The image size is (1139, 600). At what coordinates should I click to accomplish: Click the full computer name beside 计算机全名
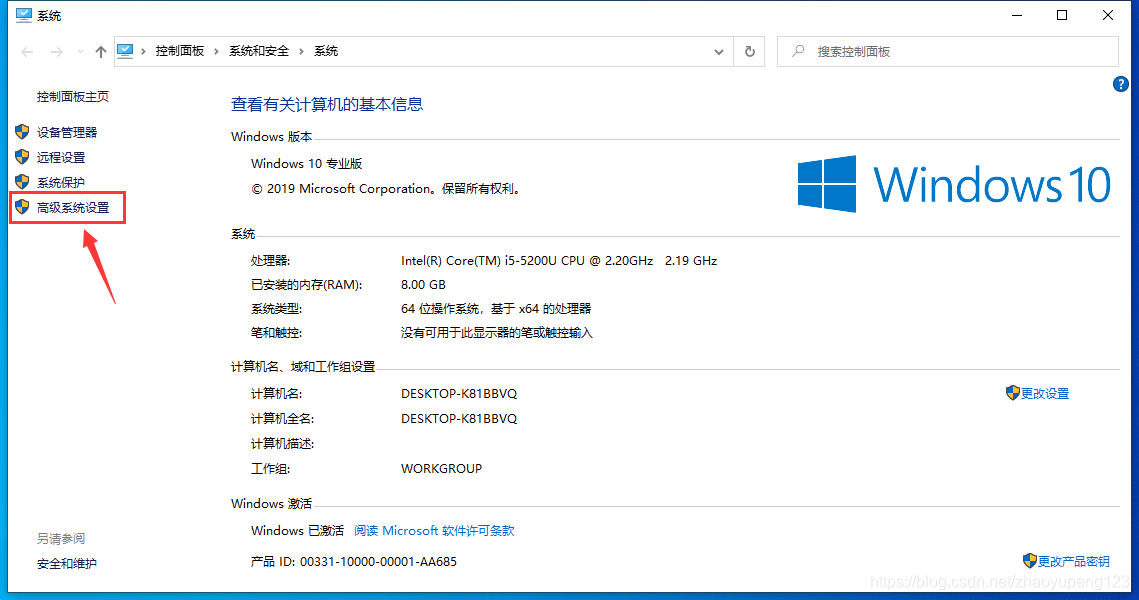459,419
